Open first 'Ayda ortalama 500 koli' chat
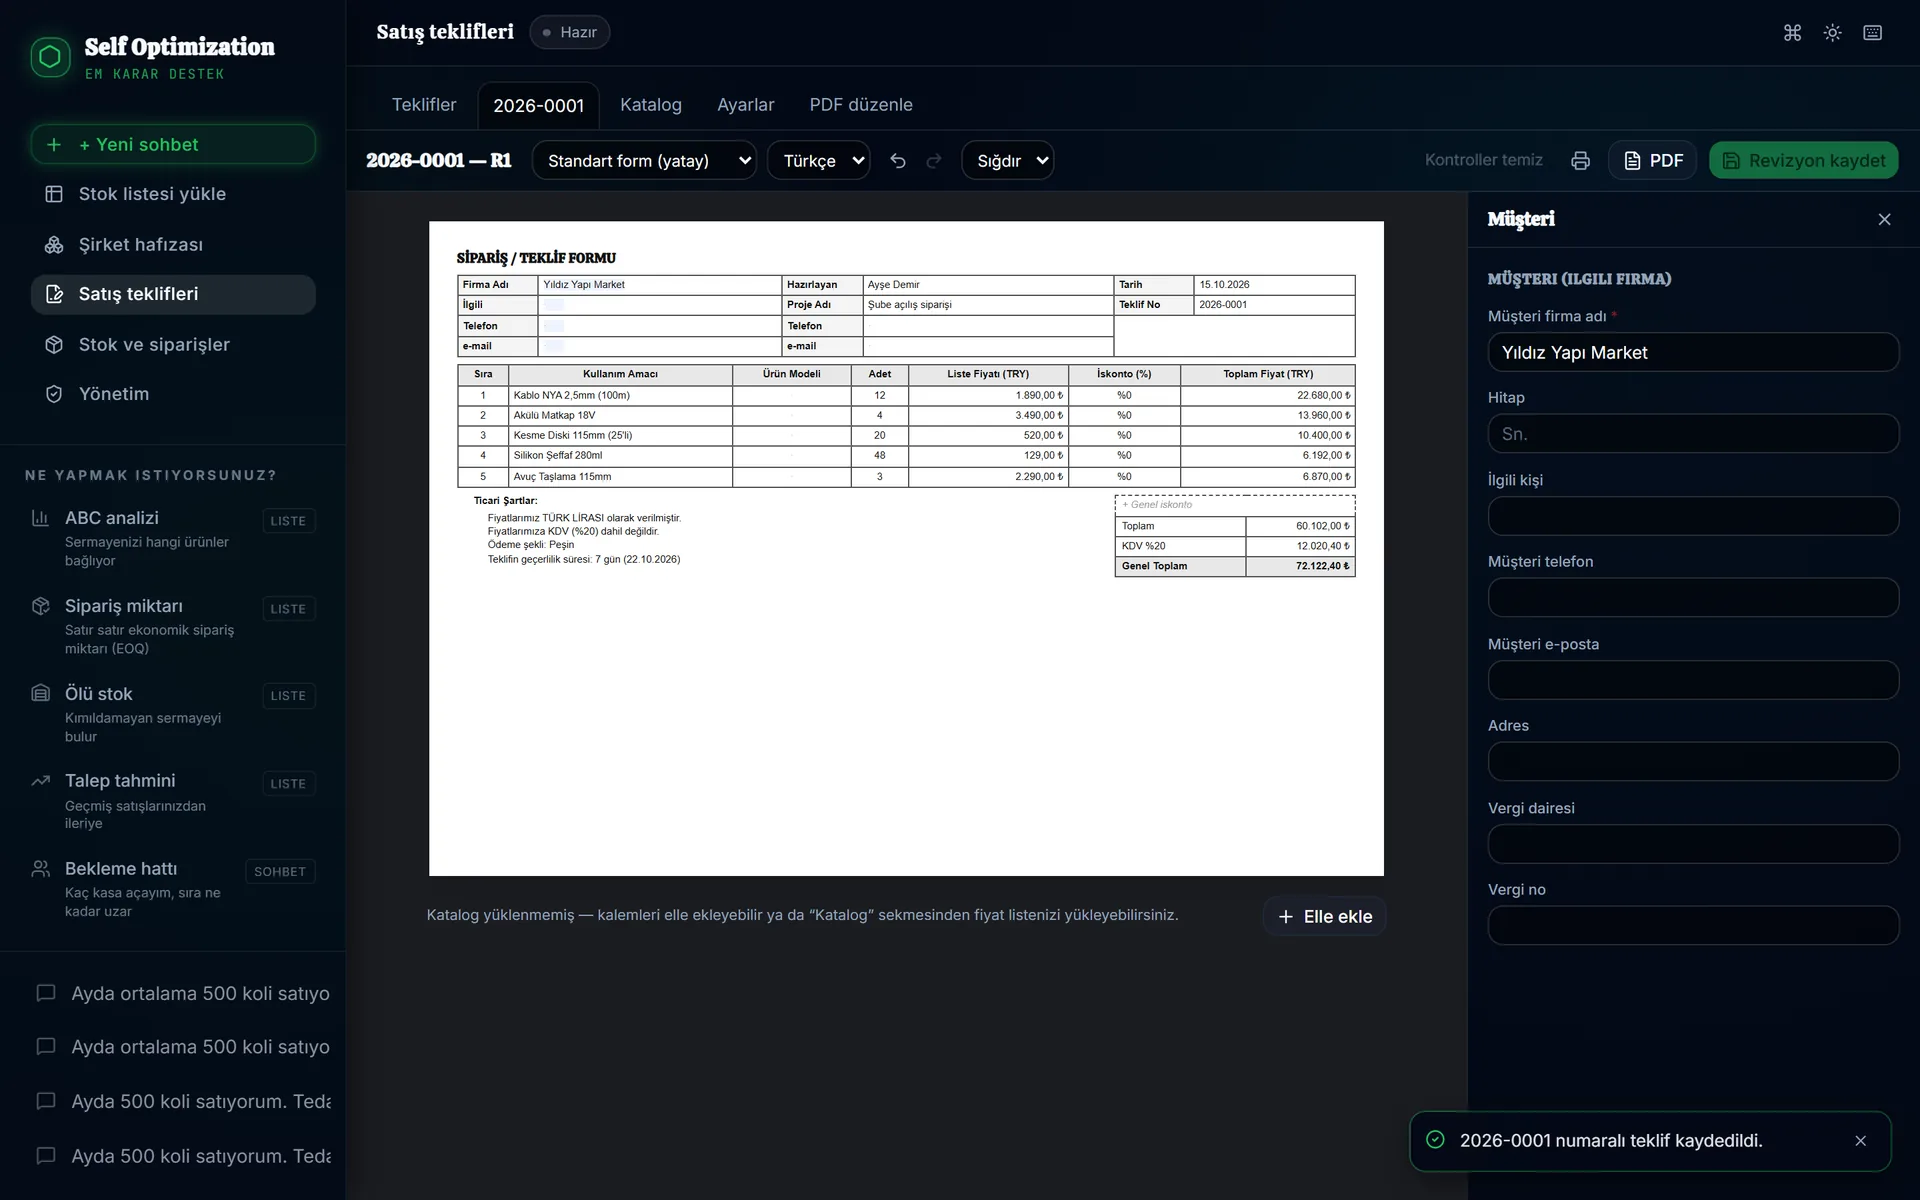The width and height of the screenshot is (1920, 1200). [182, 993]
